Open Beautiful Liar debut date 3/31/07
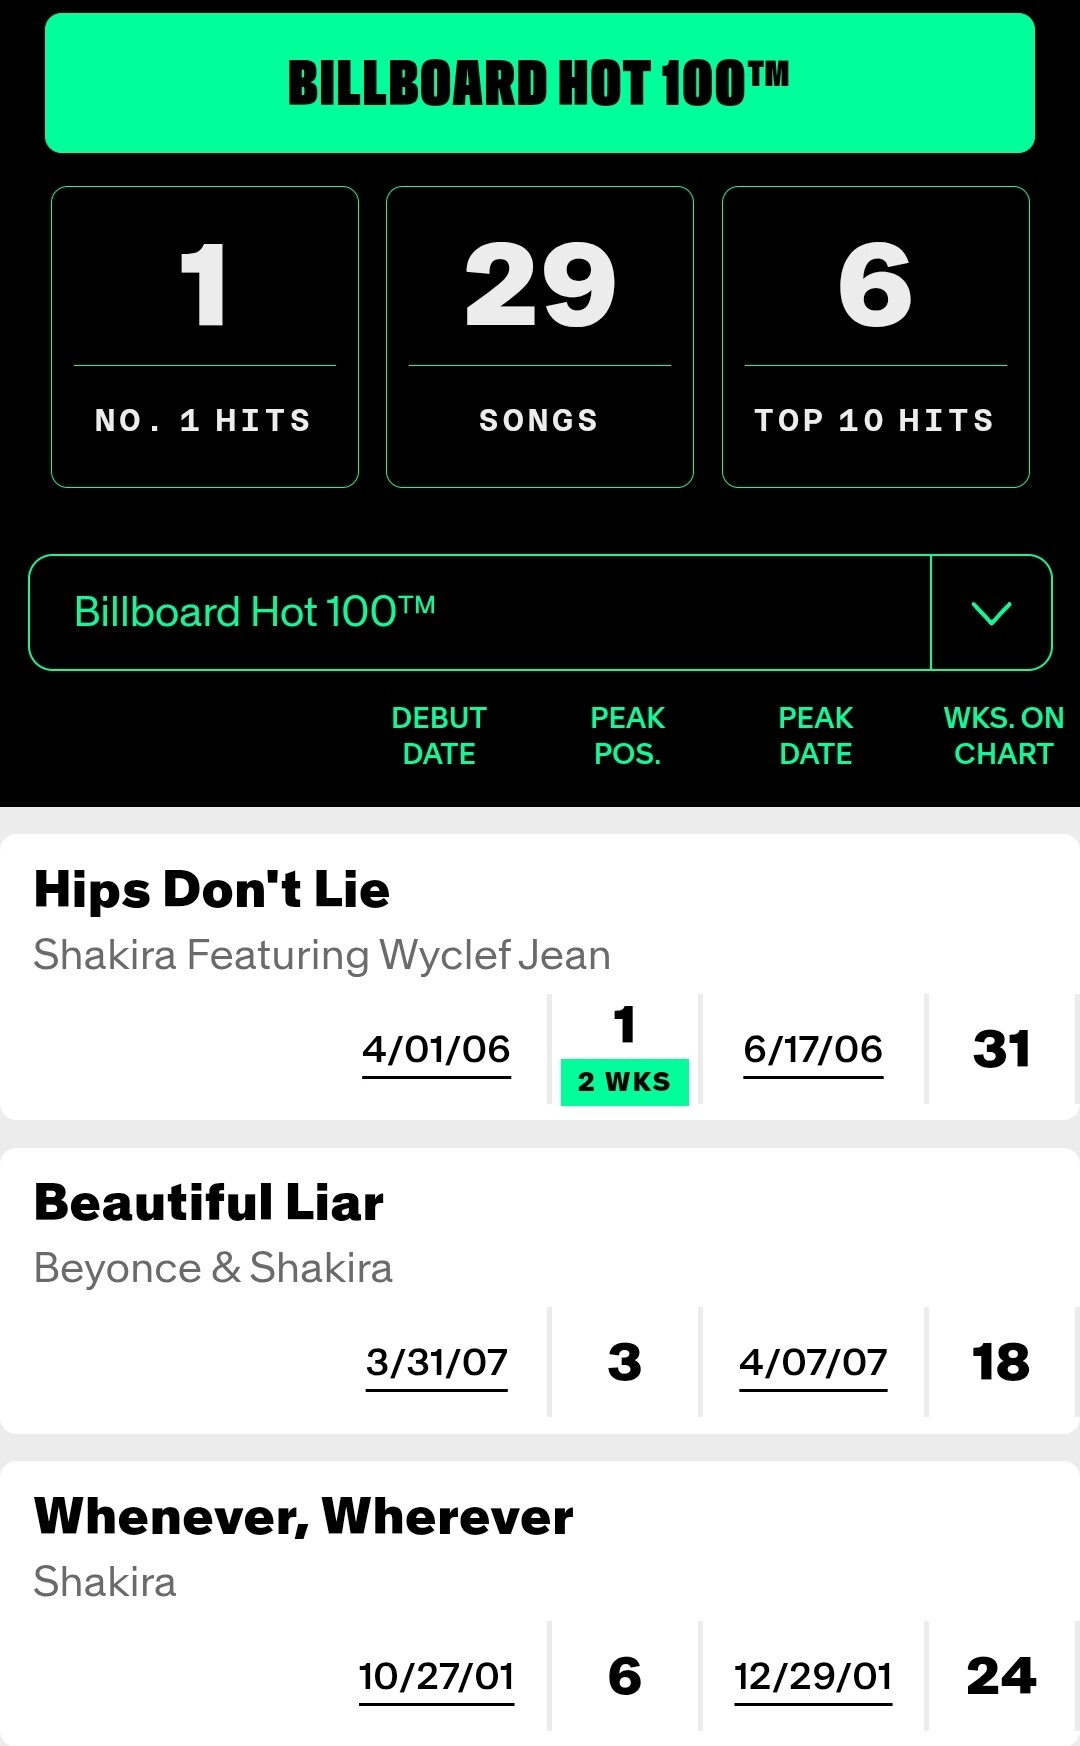Screen dimensions: 1080x1746 (436, 1362)
